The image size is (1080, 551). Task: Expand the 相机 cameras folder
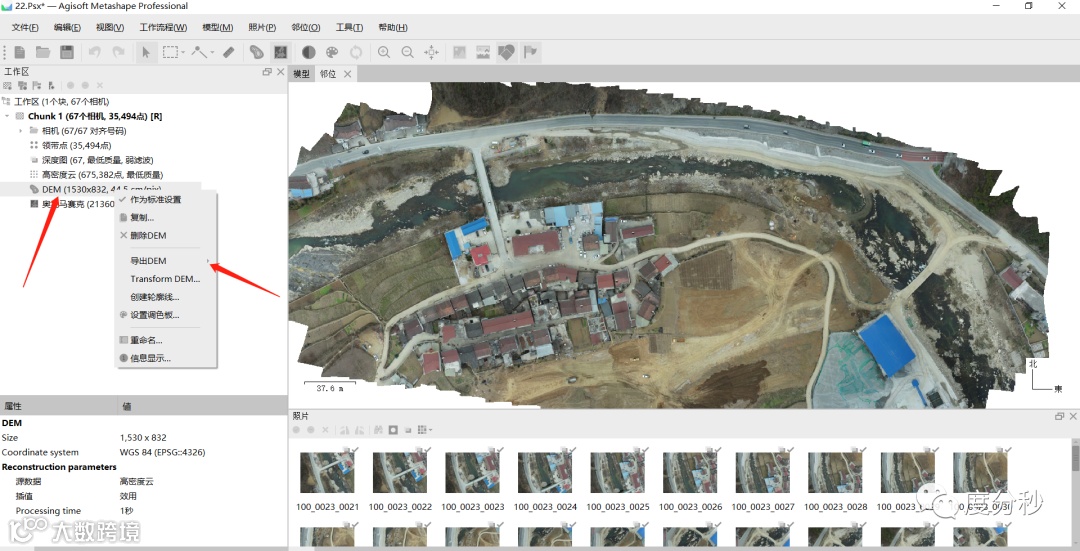(20, 131)
